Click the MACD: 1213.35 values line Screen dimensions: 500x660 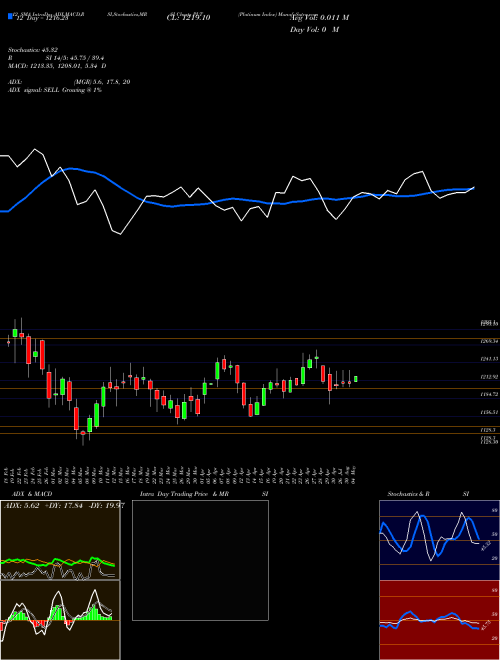pyautogui.click(x=57, y=66)
